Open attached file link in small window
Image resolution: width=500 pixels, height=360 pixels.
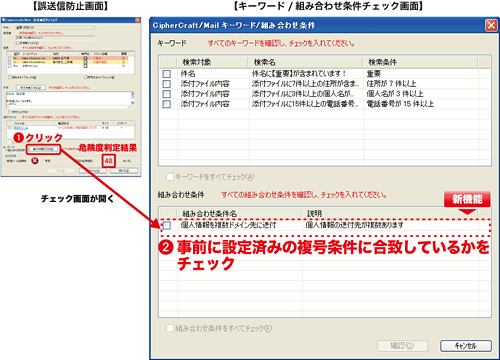[x=21, y=128]
